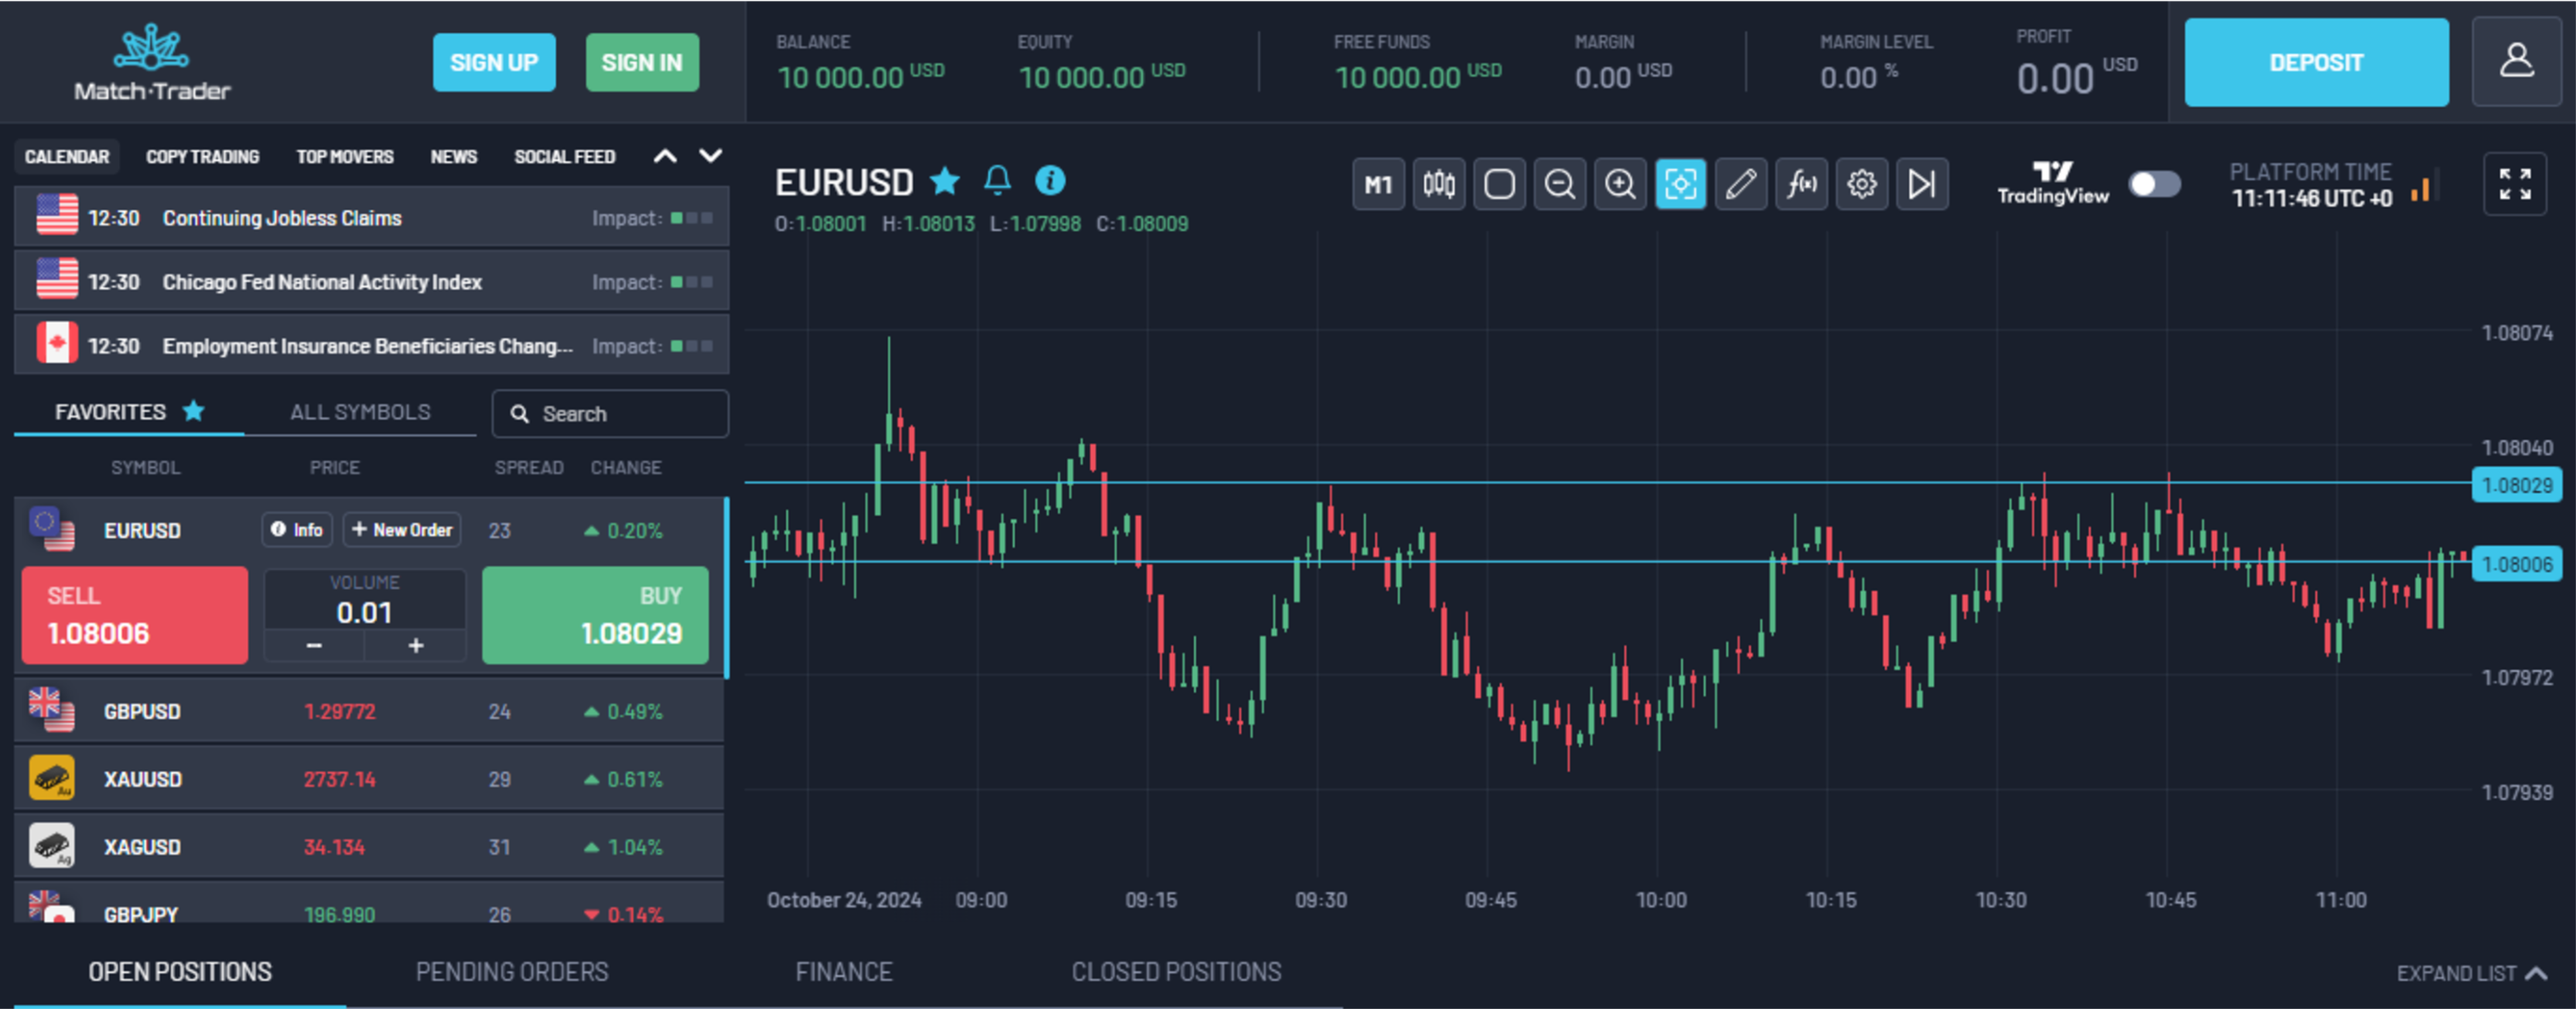Image resolution: width=2576 pixels, height=1009 pixels.
Task: Click the symbol Search field
Action: click(x=610, y=413)
